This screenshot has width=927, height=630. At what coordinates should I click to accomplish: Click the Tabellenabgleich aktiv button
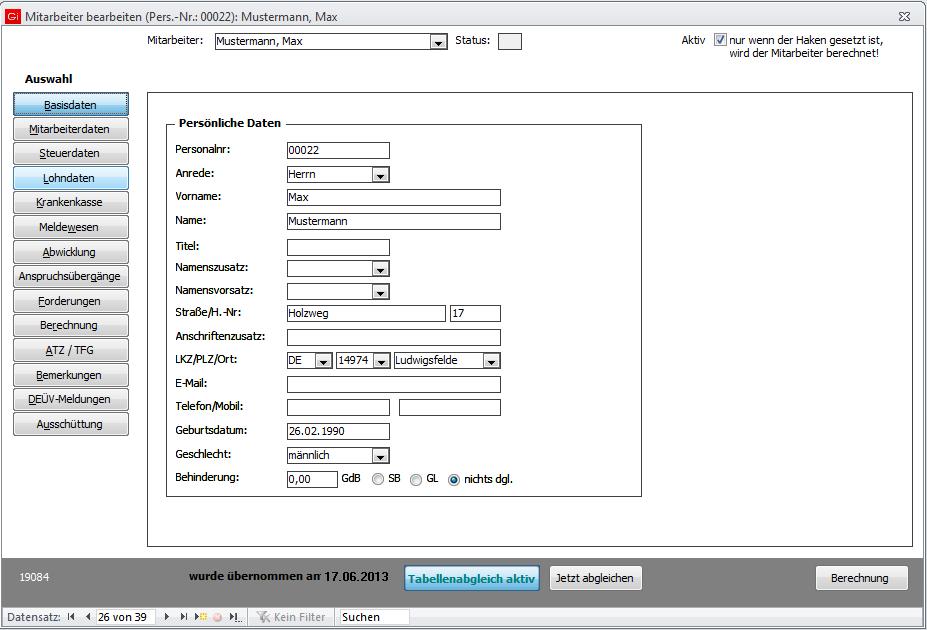click(x=473, y=578)
